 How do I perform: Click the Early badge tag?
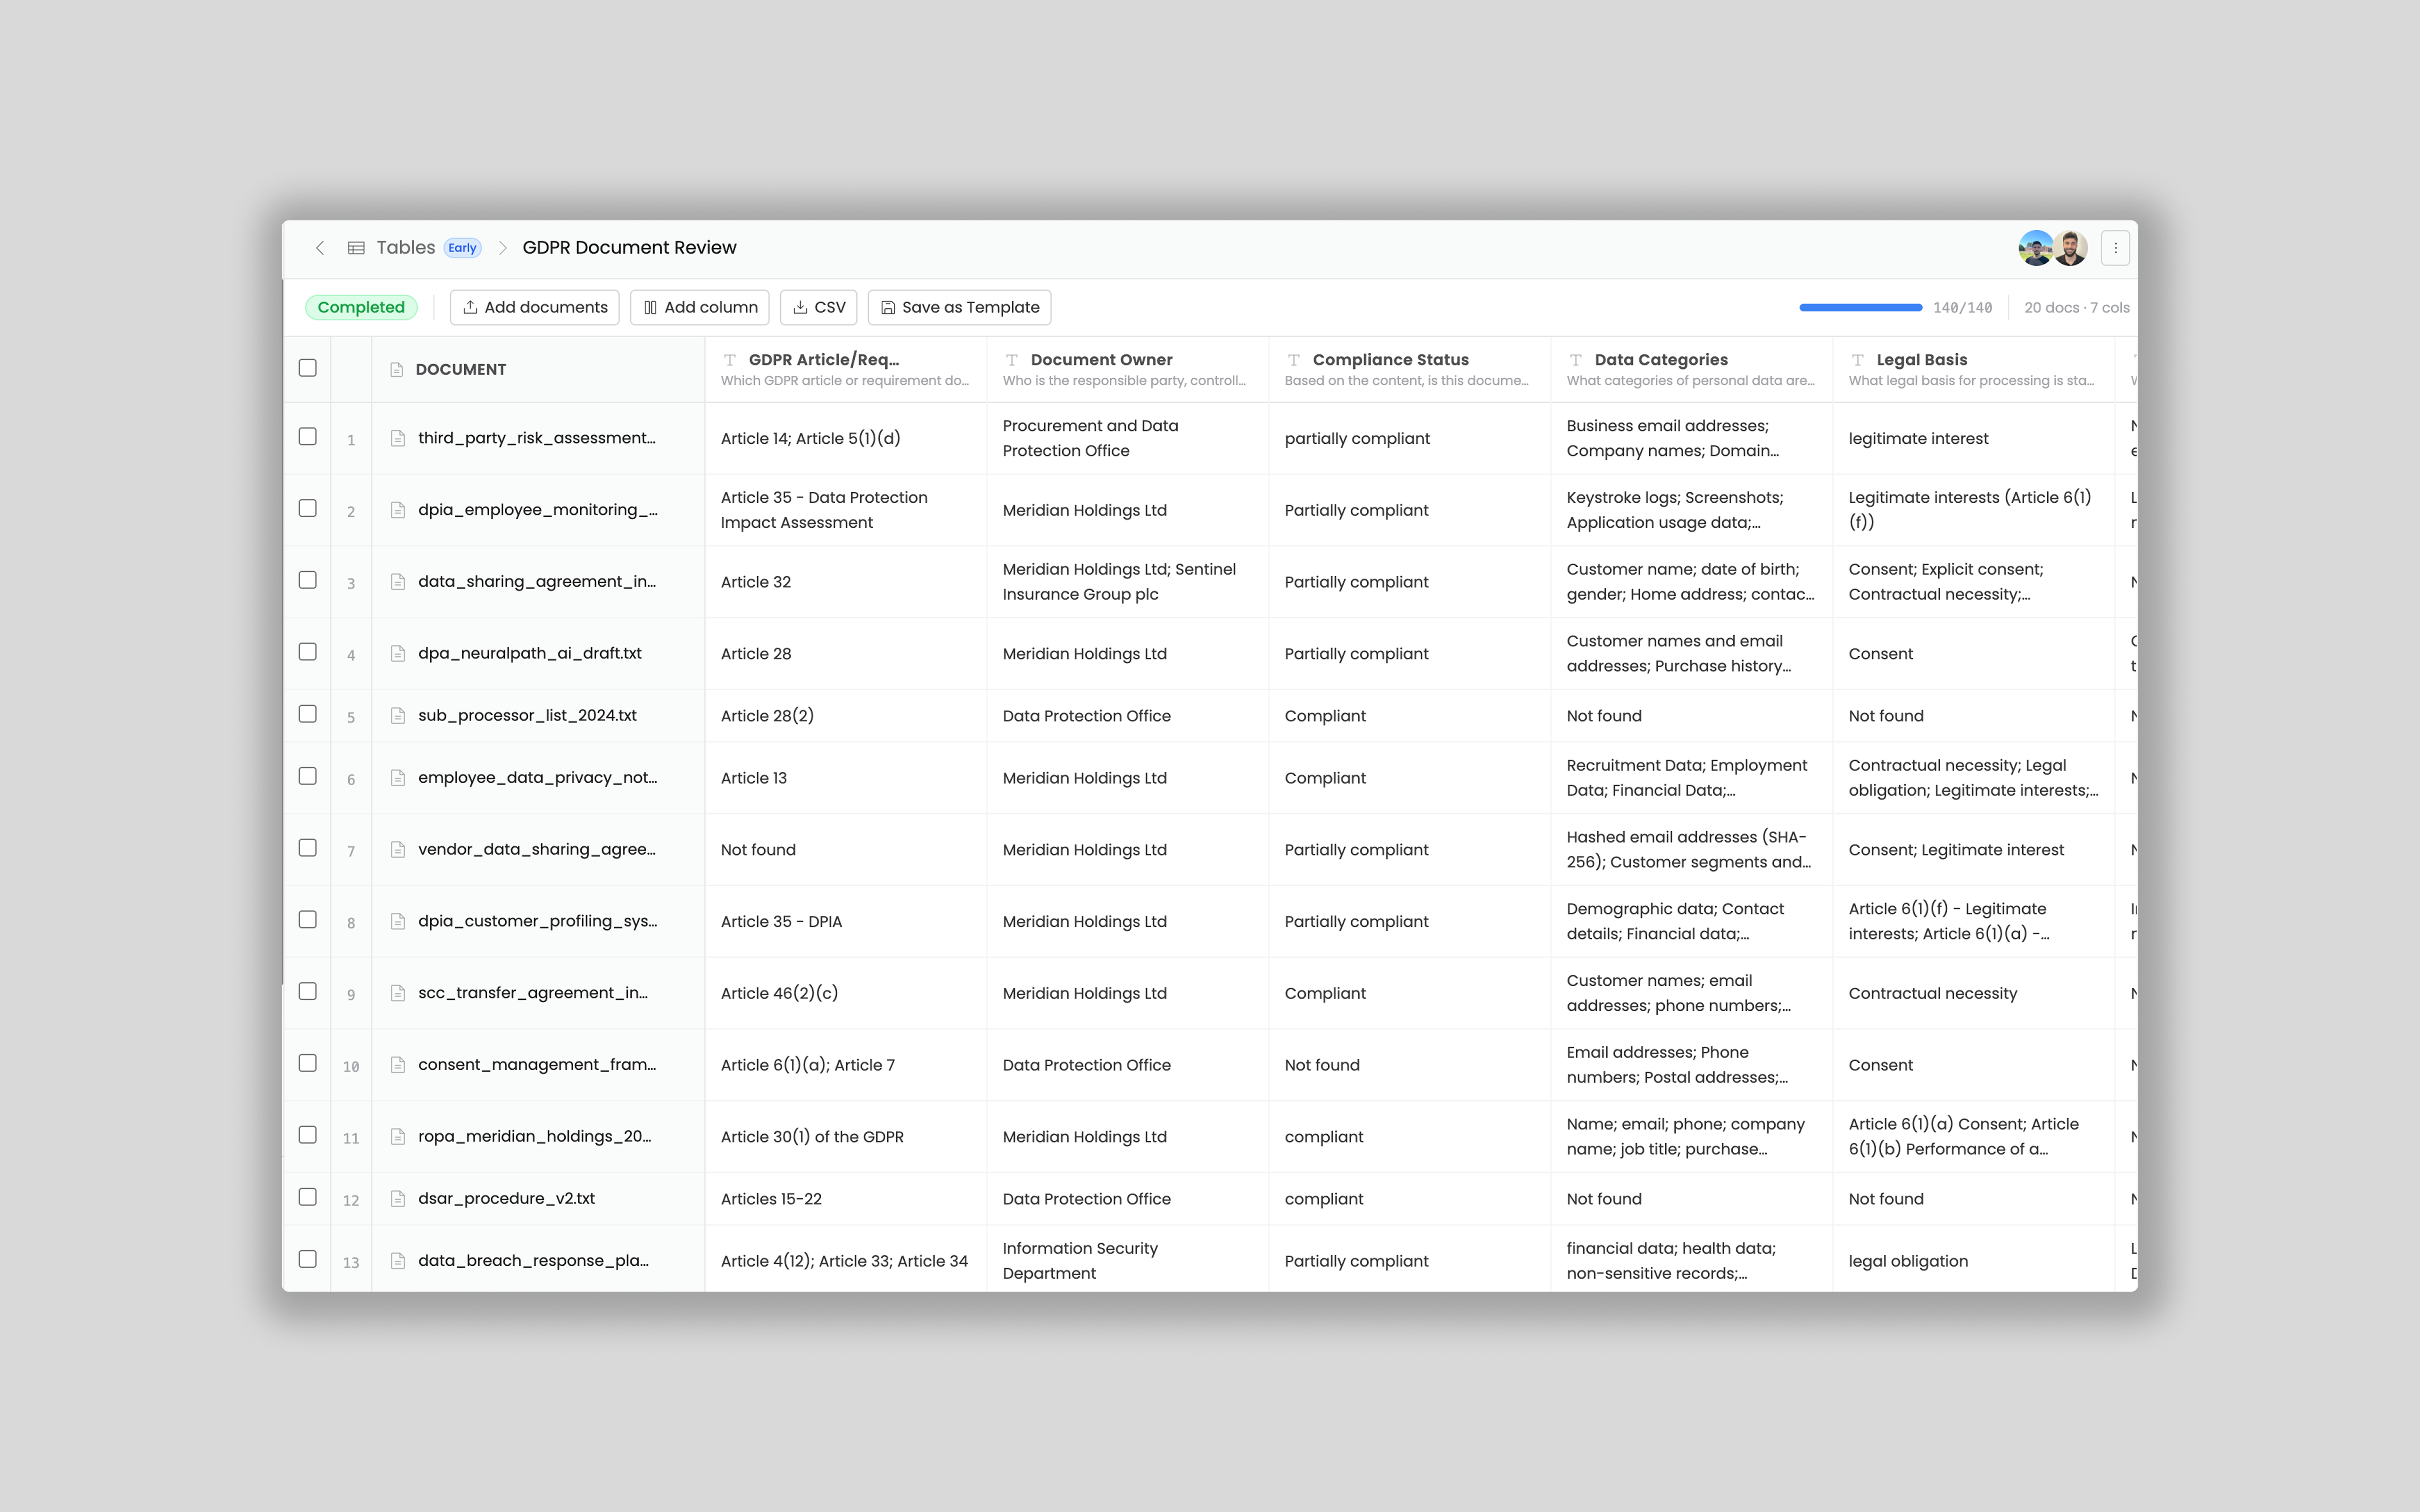click(x=462, y=248)
